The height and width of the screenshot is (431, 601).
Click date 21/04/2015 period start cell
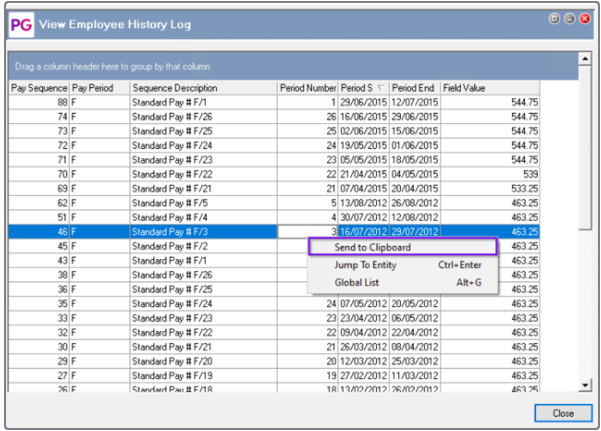pyautogui.click(x=363, y=174)
